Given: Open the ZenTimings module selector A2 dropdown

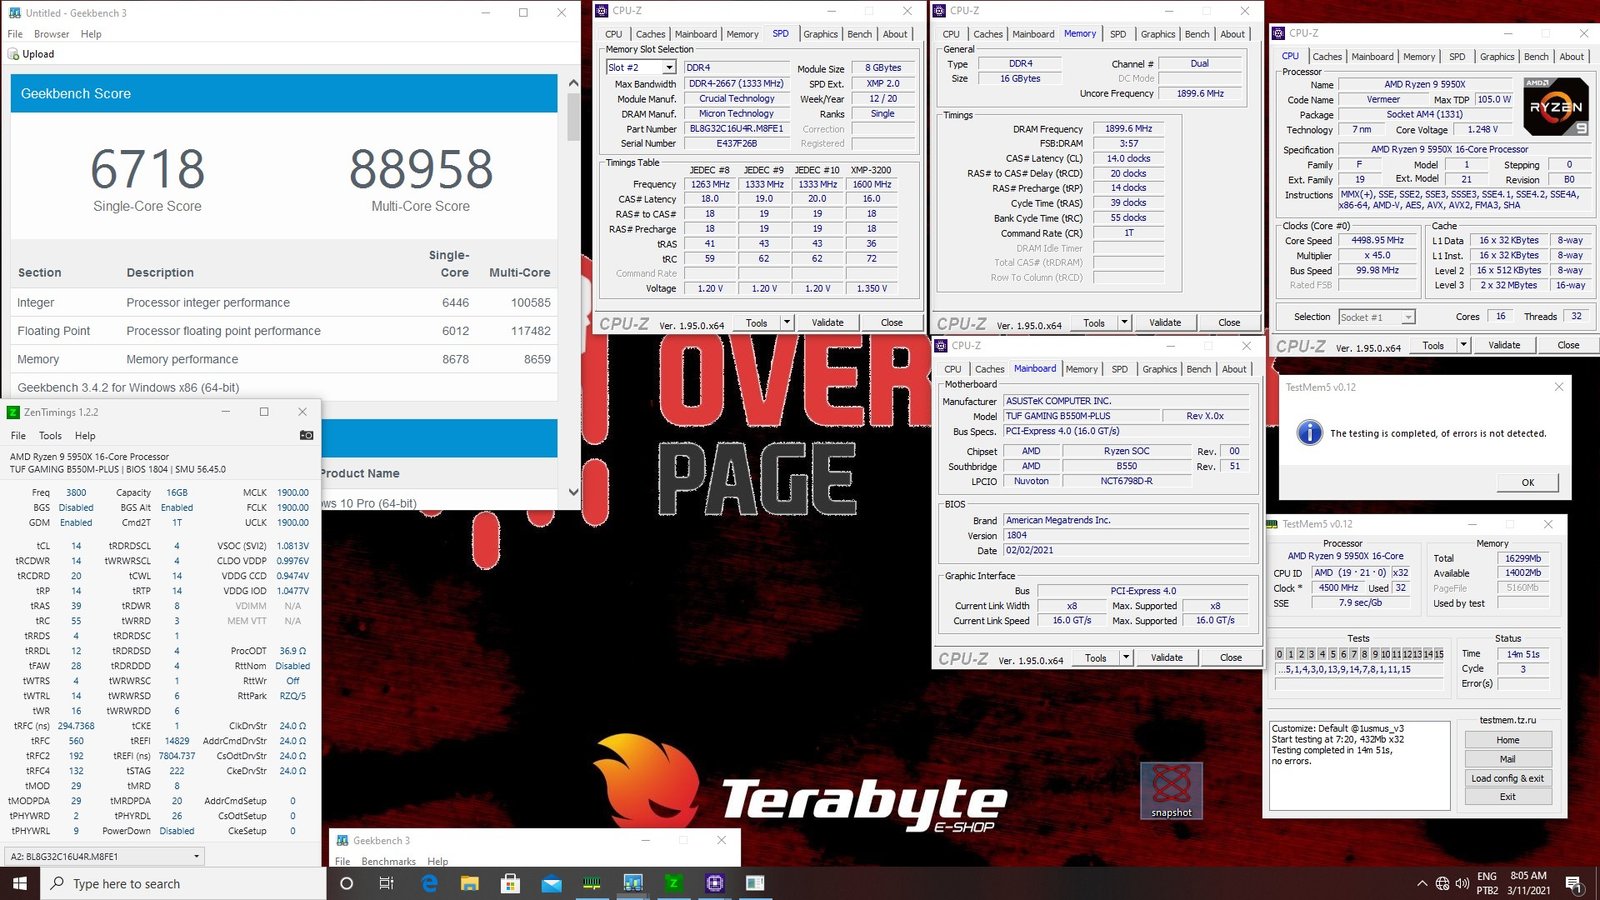Looking at the screenshot, I should (196, 856).
